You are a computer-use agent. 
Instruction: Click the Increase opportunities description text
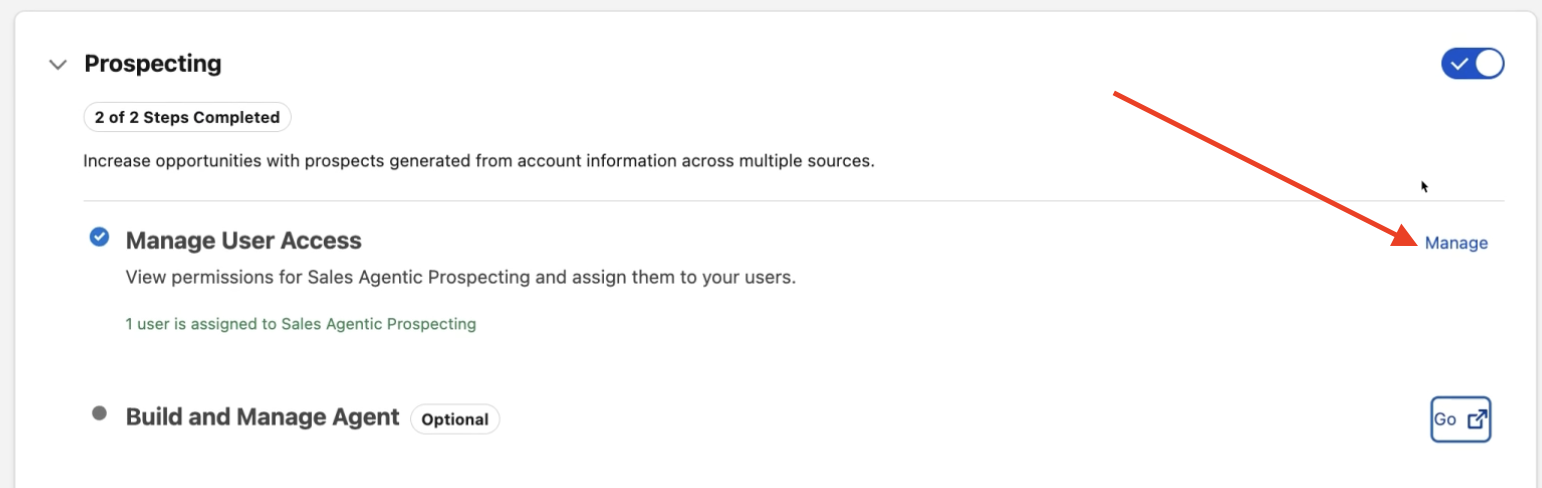(x=479, y=160)
